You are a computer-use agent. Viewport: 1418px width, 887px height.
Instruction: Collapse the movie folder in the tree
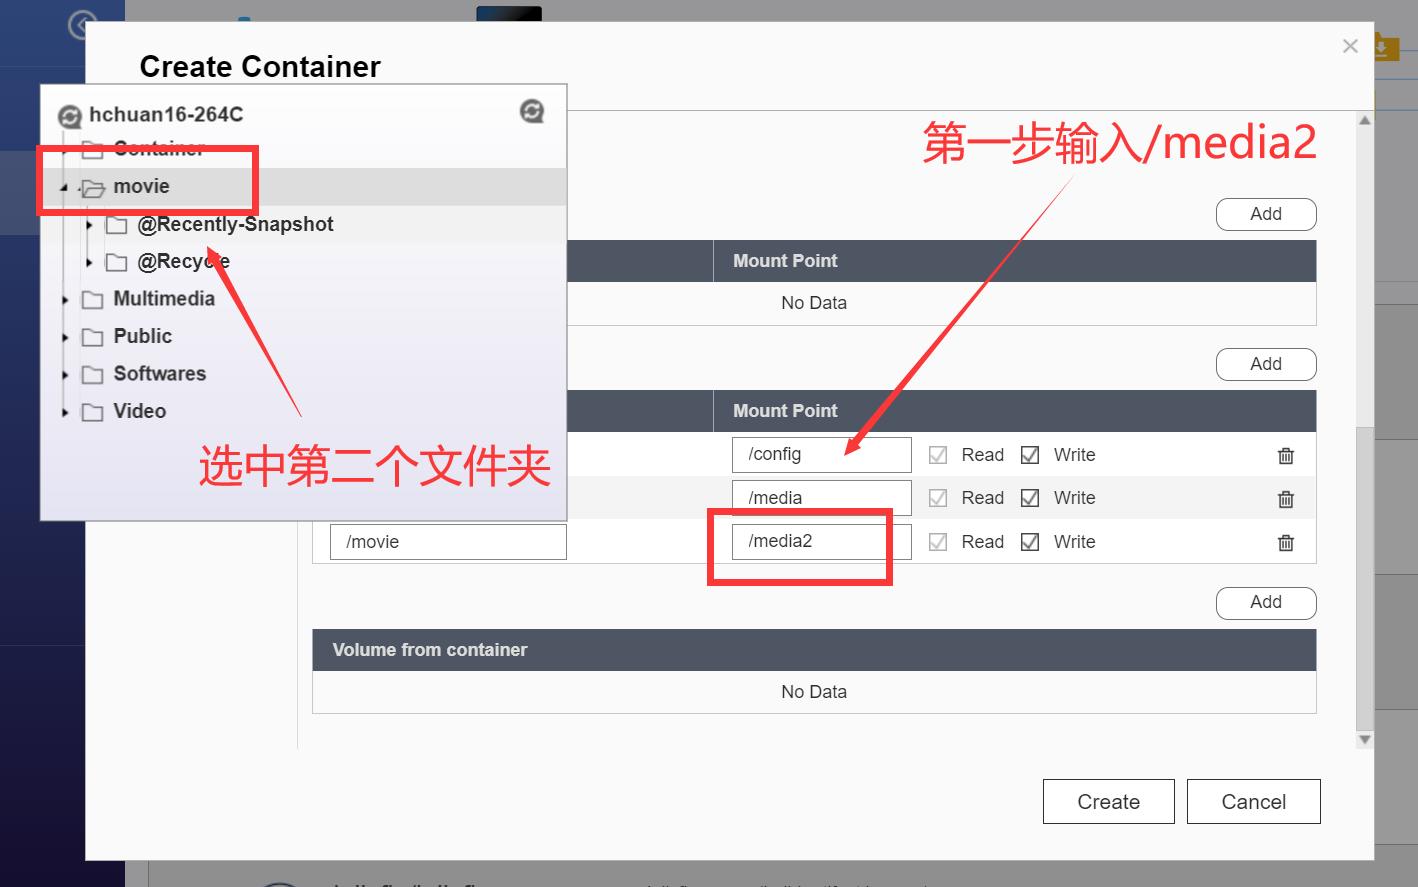point(63,187)
